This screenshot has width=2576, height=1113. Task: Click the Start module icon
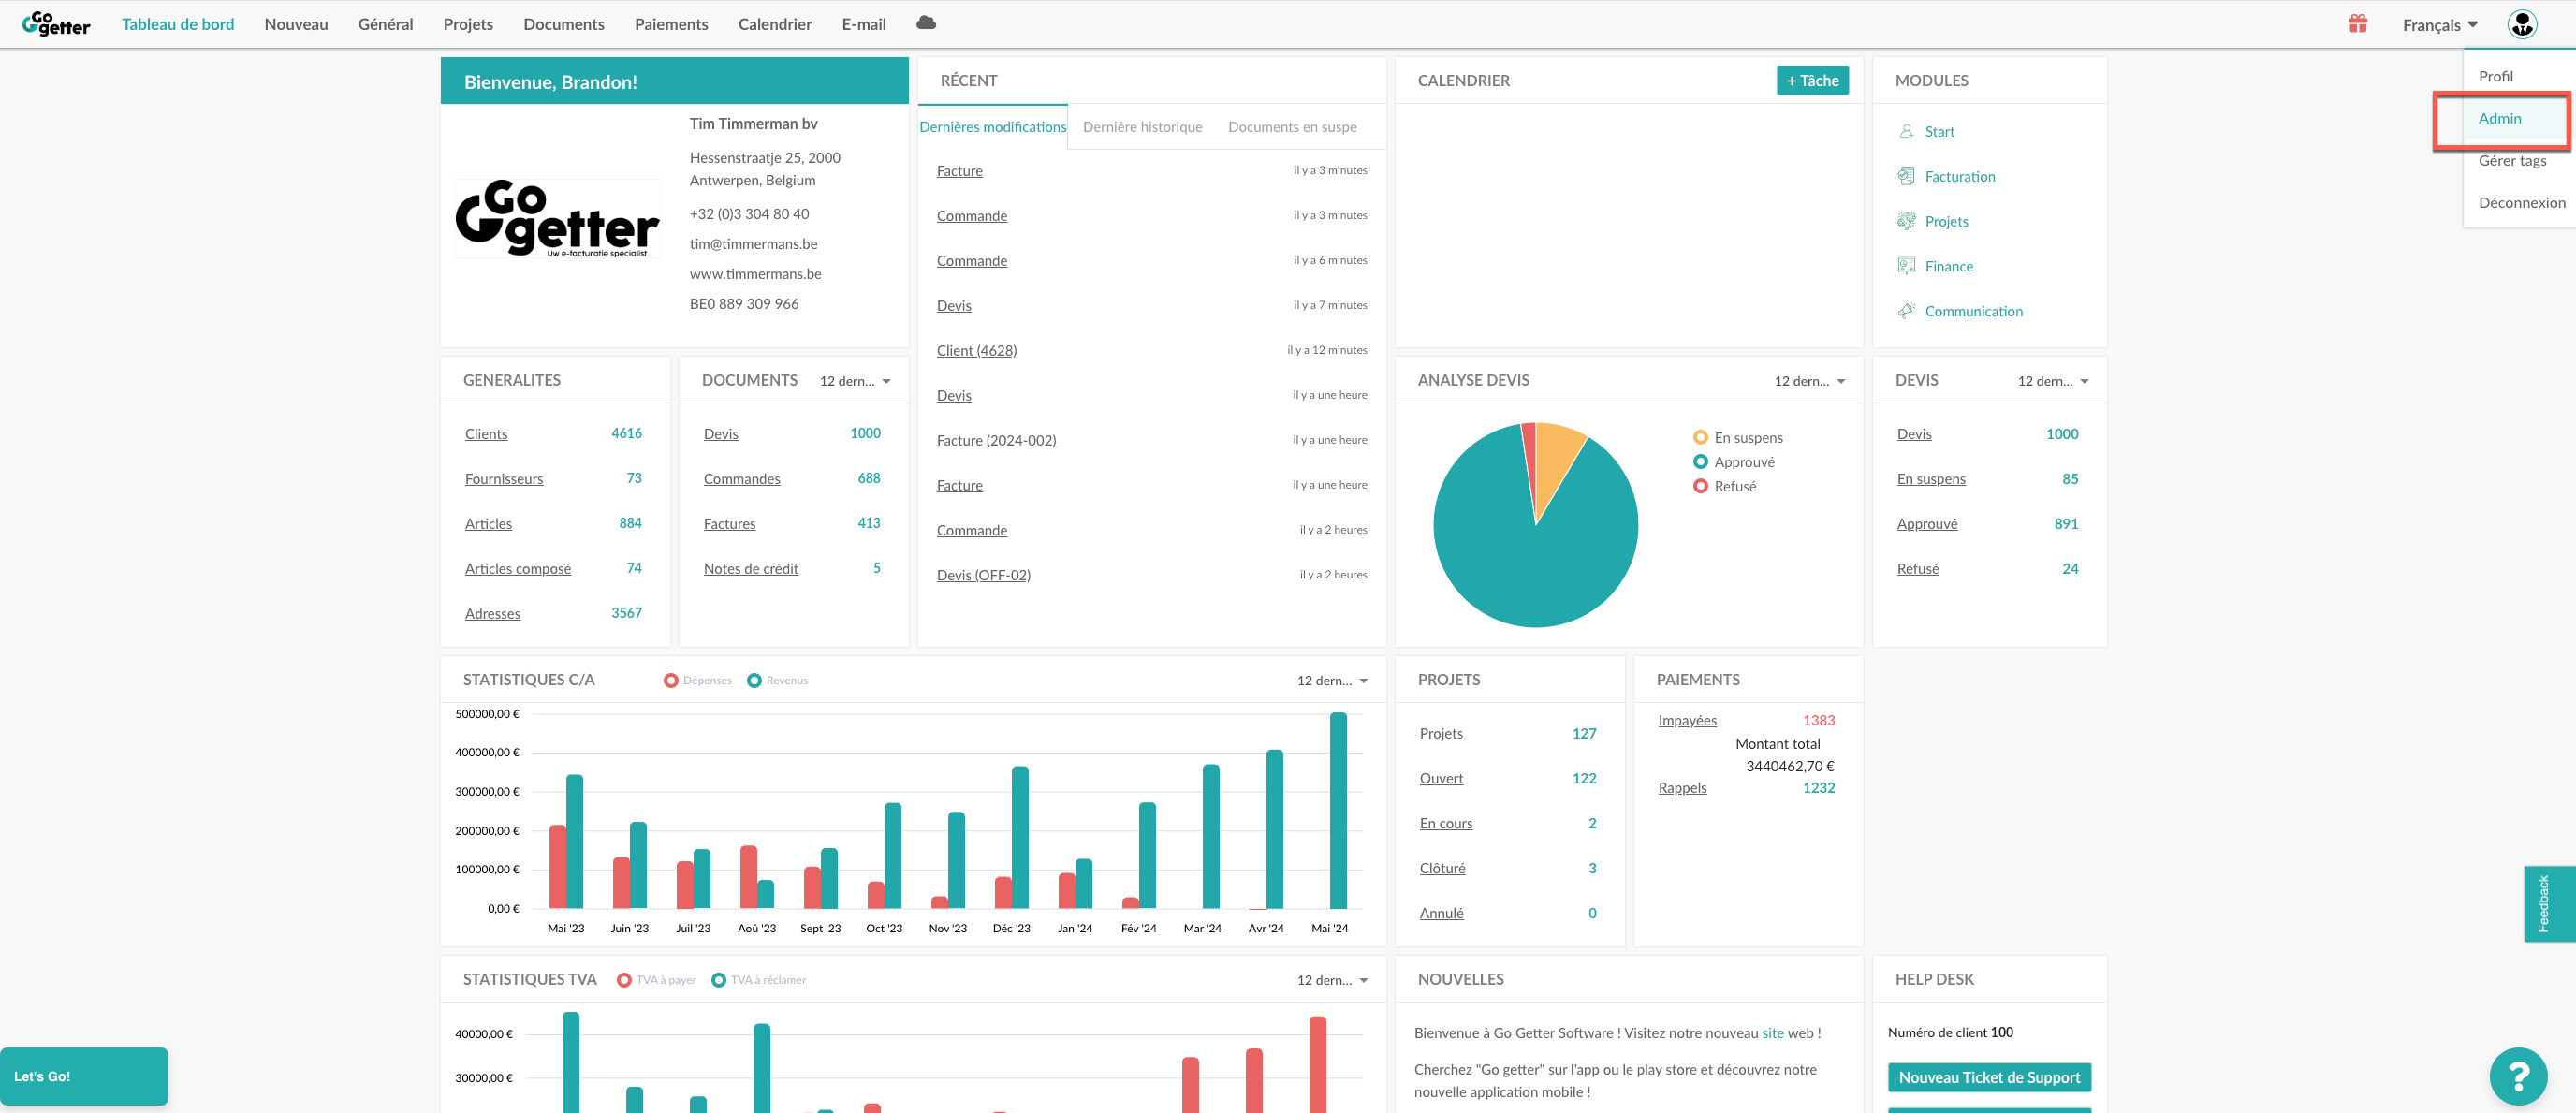click(x=1906, y=131)
